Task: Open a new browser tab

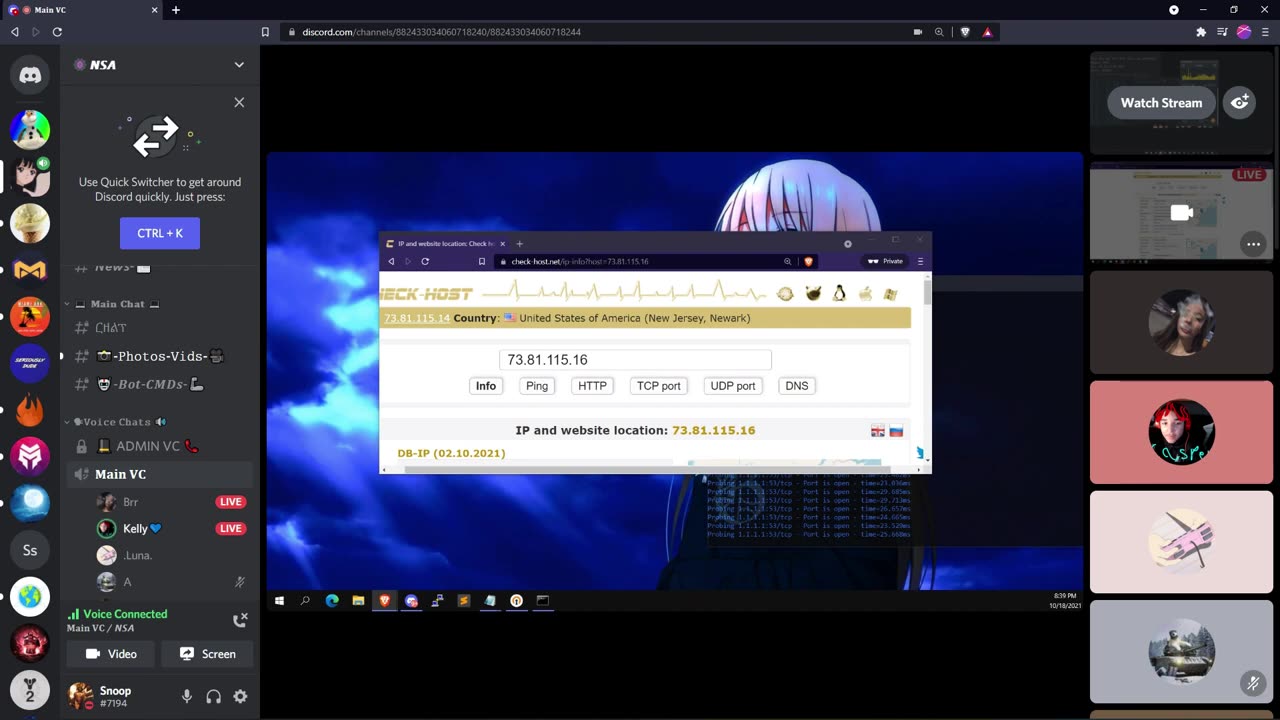Action: pyautogui.click(x=176, y=10)
